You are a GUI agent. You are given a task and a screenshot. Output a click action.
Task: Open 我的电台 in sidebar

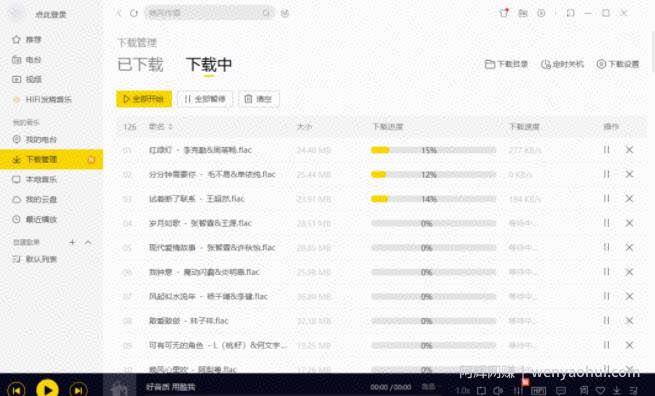point(35,140)
